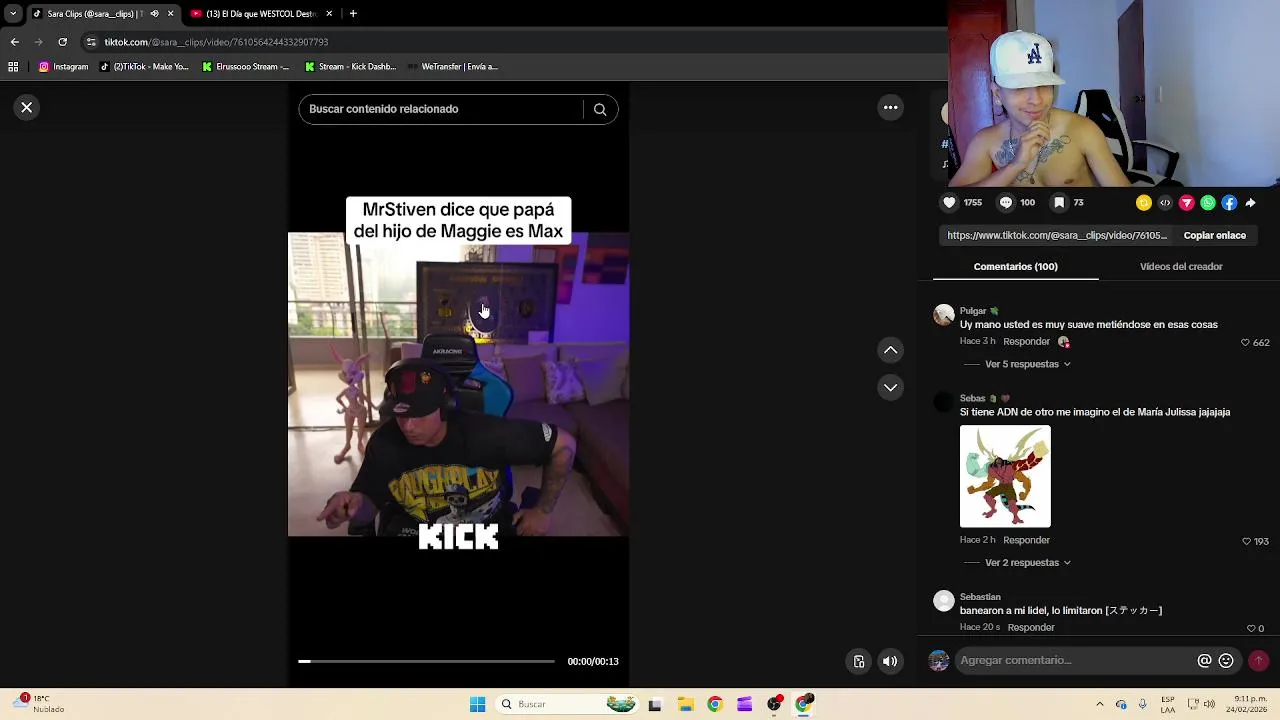
Task: Close the TikTok video viewer
Action: [27, 107]
